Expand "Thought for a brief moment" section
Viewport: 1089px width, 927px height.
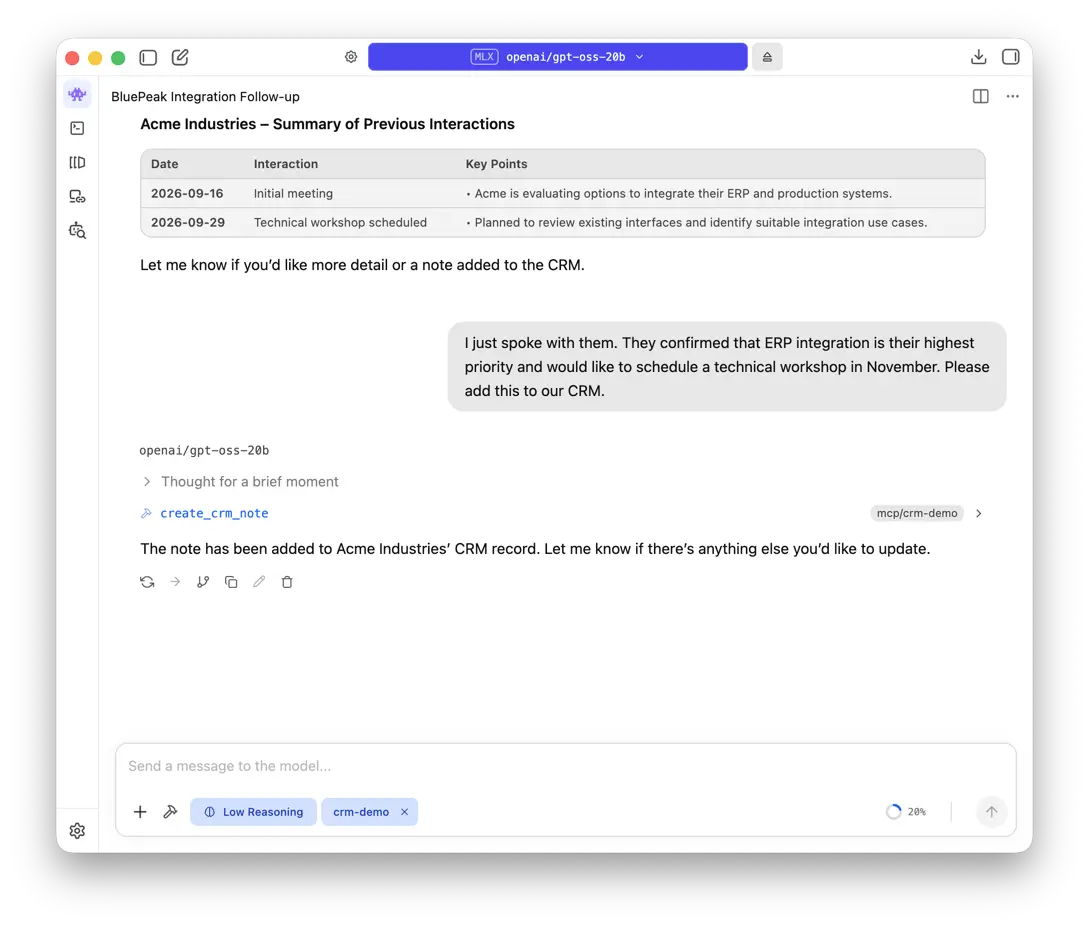[x=240, y=482]
